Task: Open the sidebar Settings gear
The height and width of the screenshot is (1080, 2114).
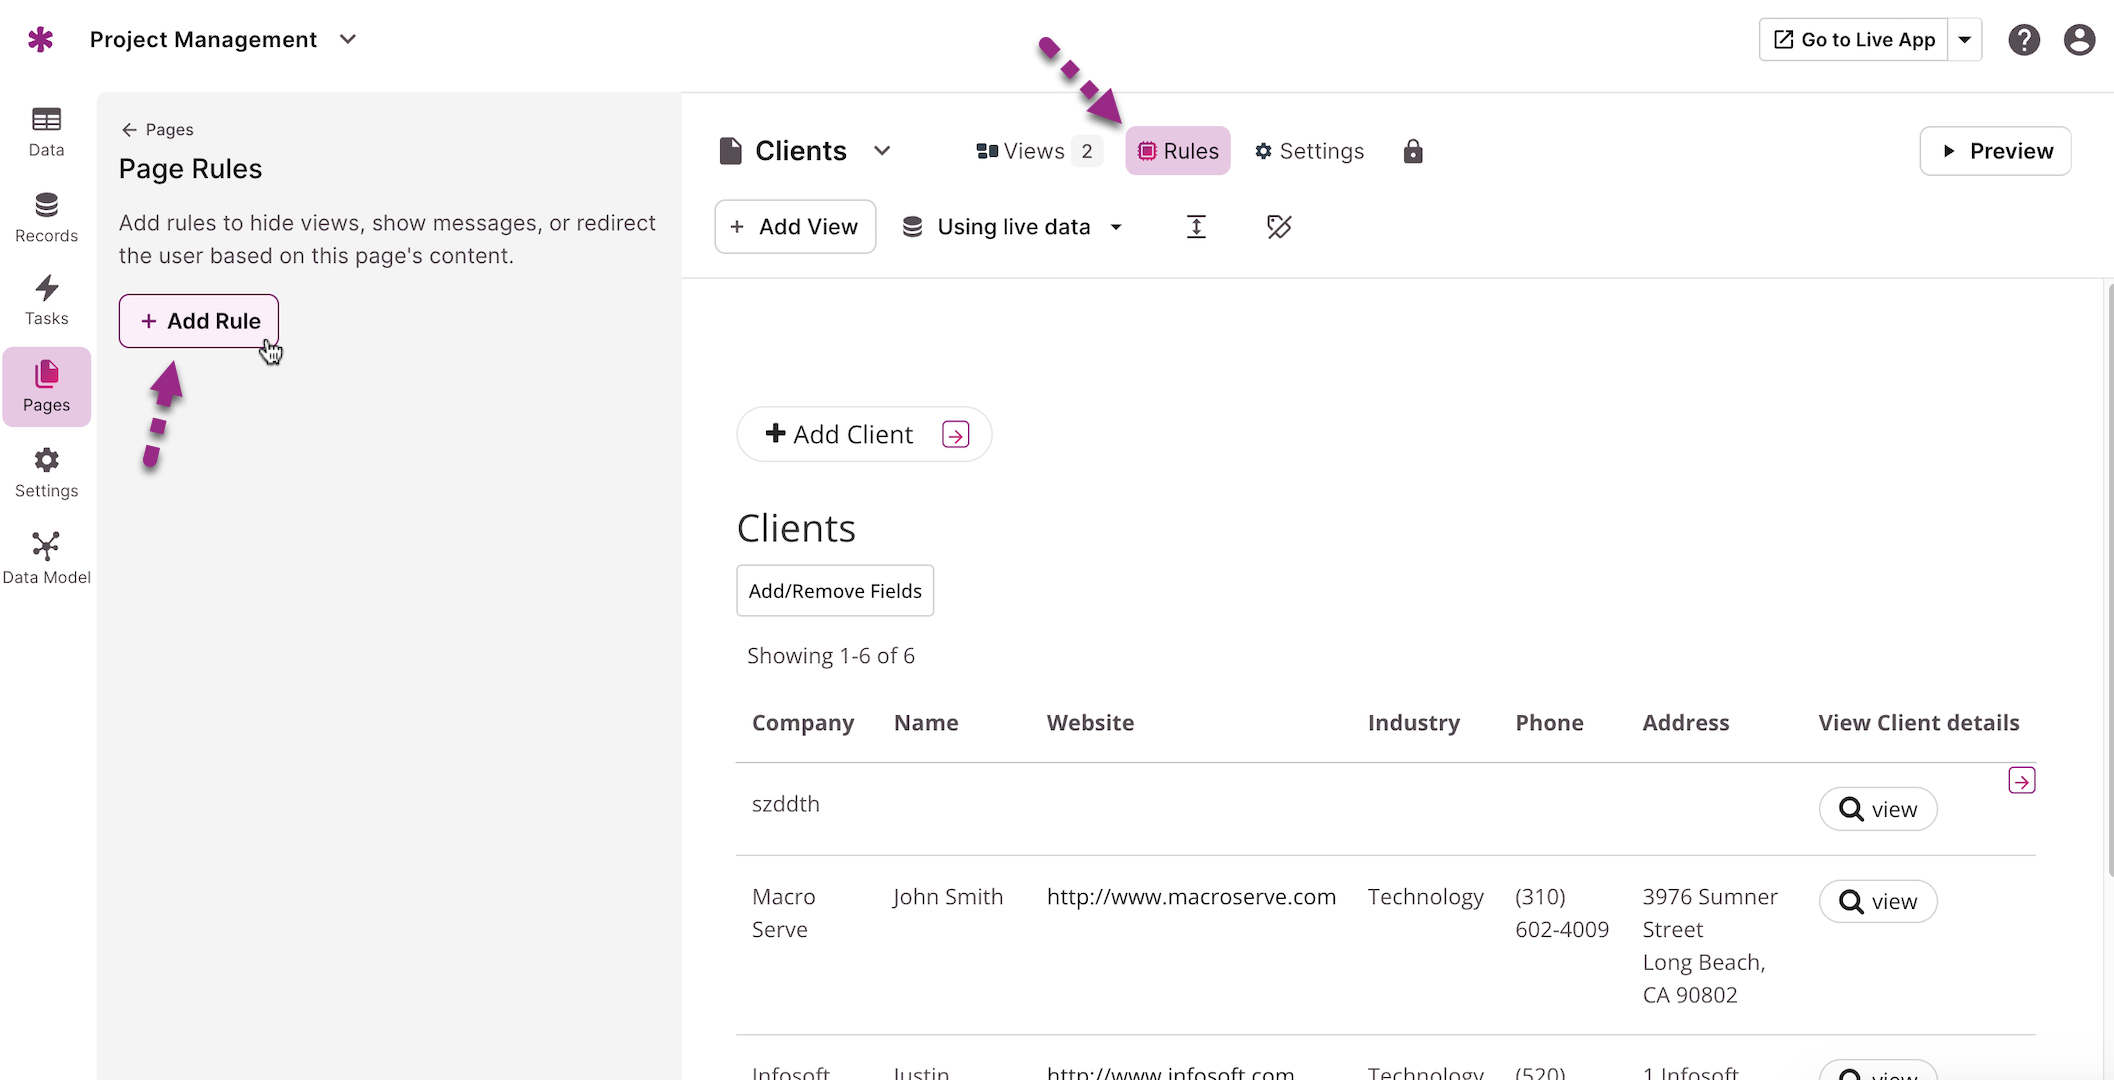Action: [46, 473]
